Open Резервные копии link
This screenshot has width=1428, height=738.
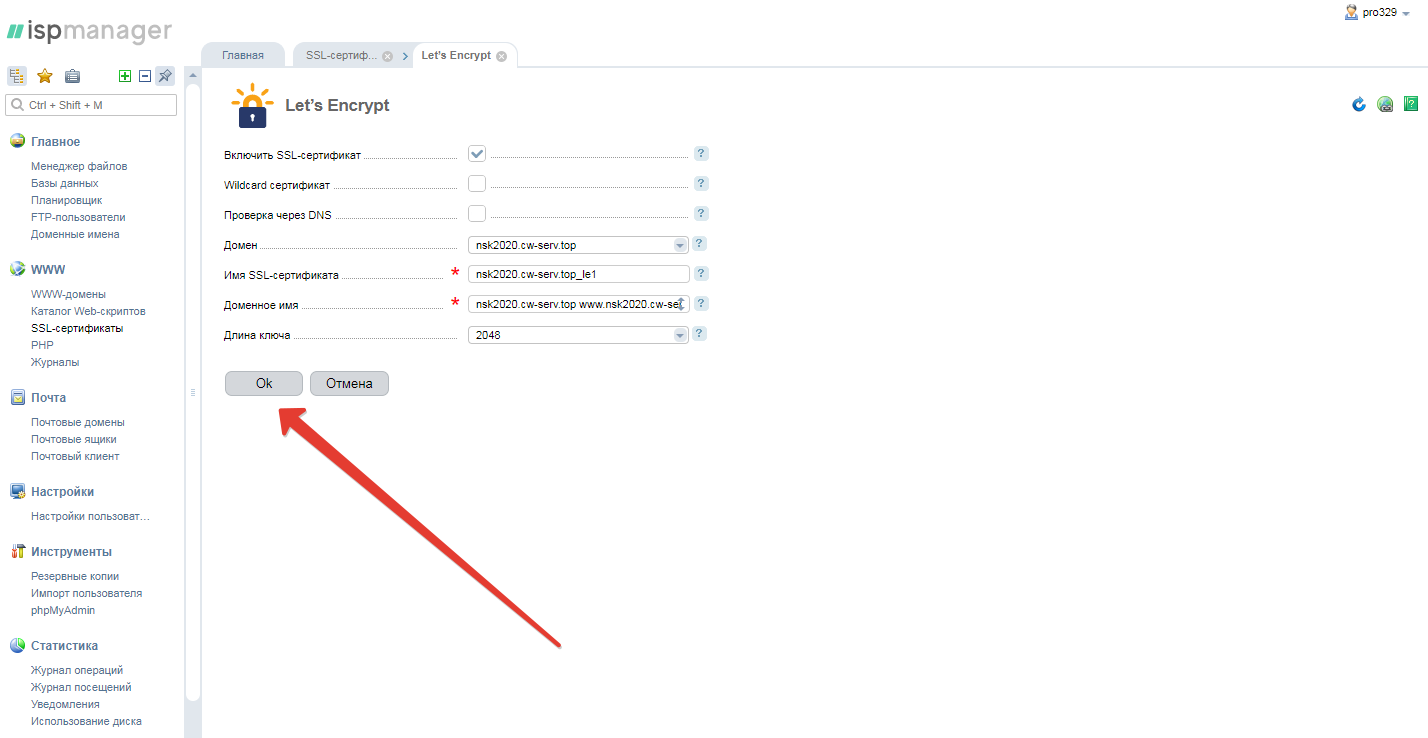(75, 576)
